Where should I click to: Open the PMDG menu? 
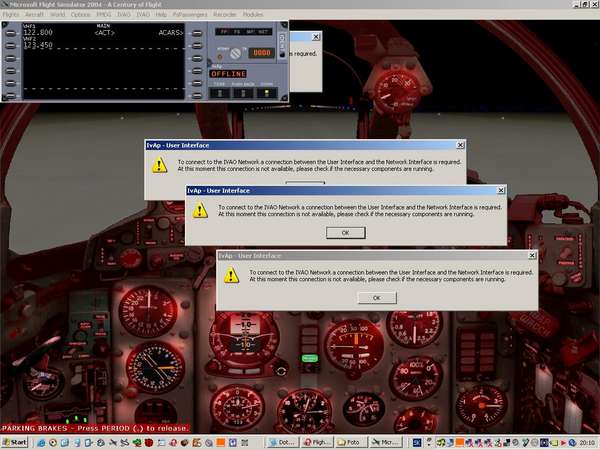(104, 15)
